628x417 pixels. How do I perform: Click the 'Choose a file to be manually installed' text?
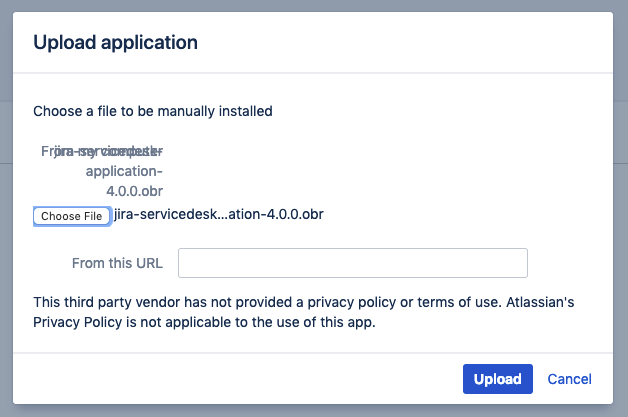click(x=153, y=111)
